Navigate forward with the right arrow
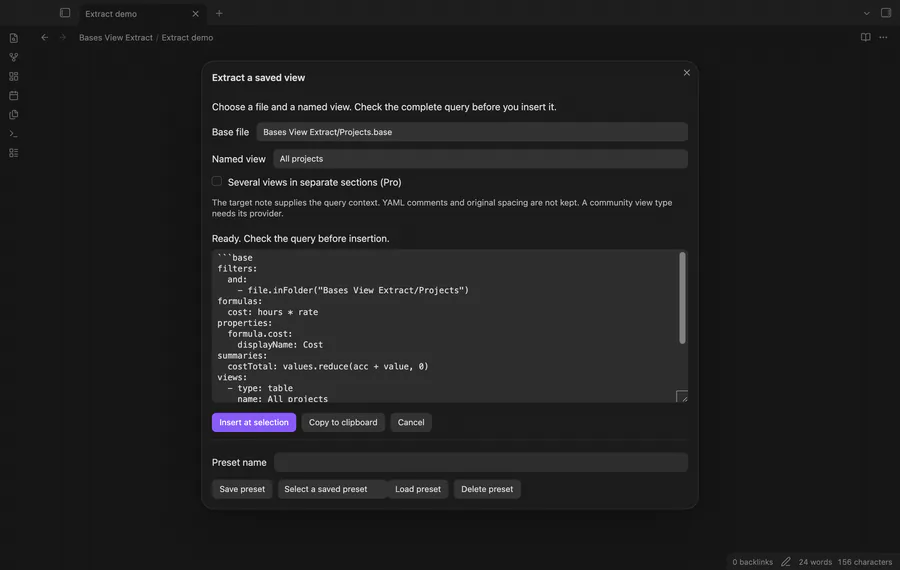This screenshot has width=900, height=570. [63, 37]
